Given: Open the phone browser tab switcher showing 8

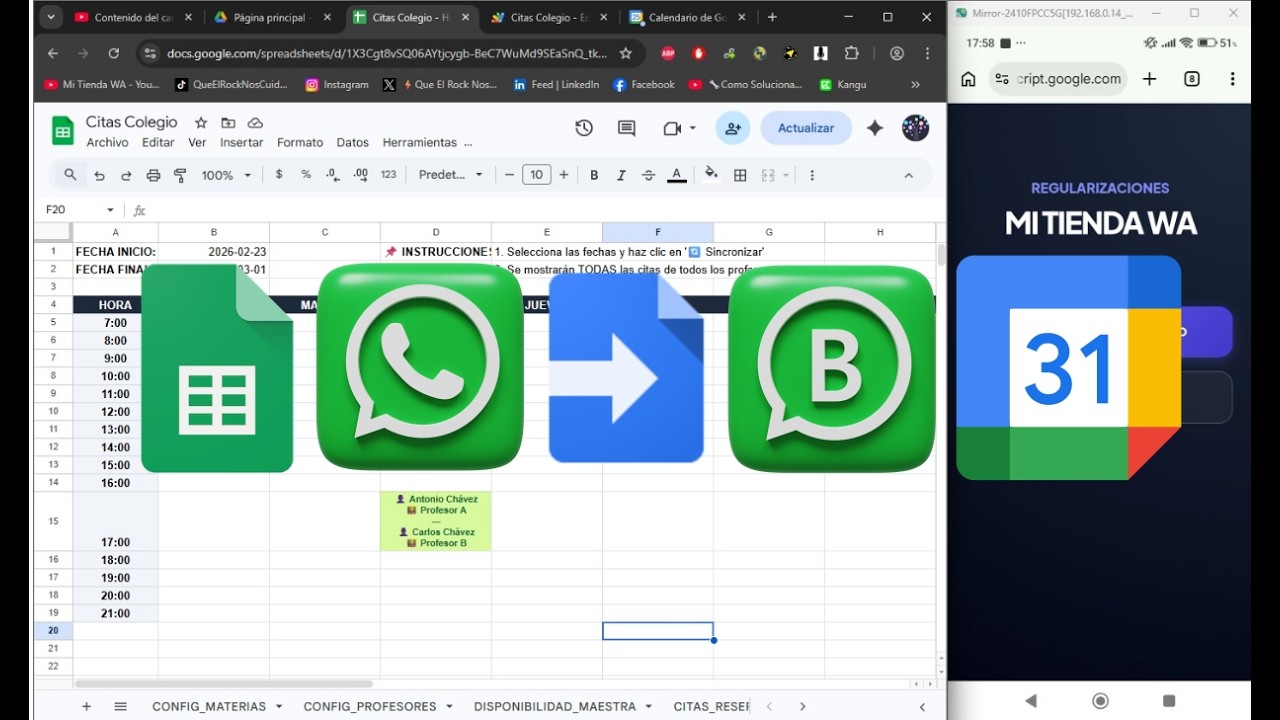Looking at the screenshot, I should [1192, 79].
